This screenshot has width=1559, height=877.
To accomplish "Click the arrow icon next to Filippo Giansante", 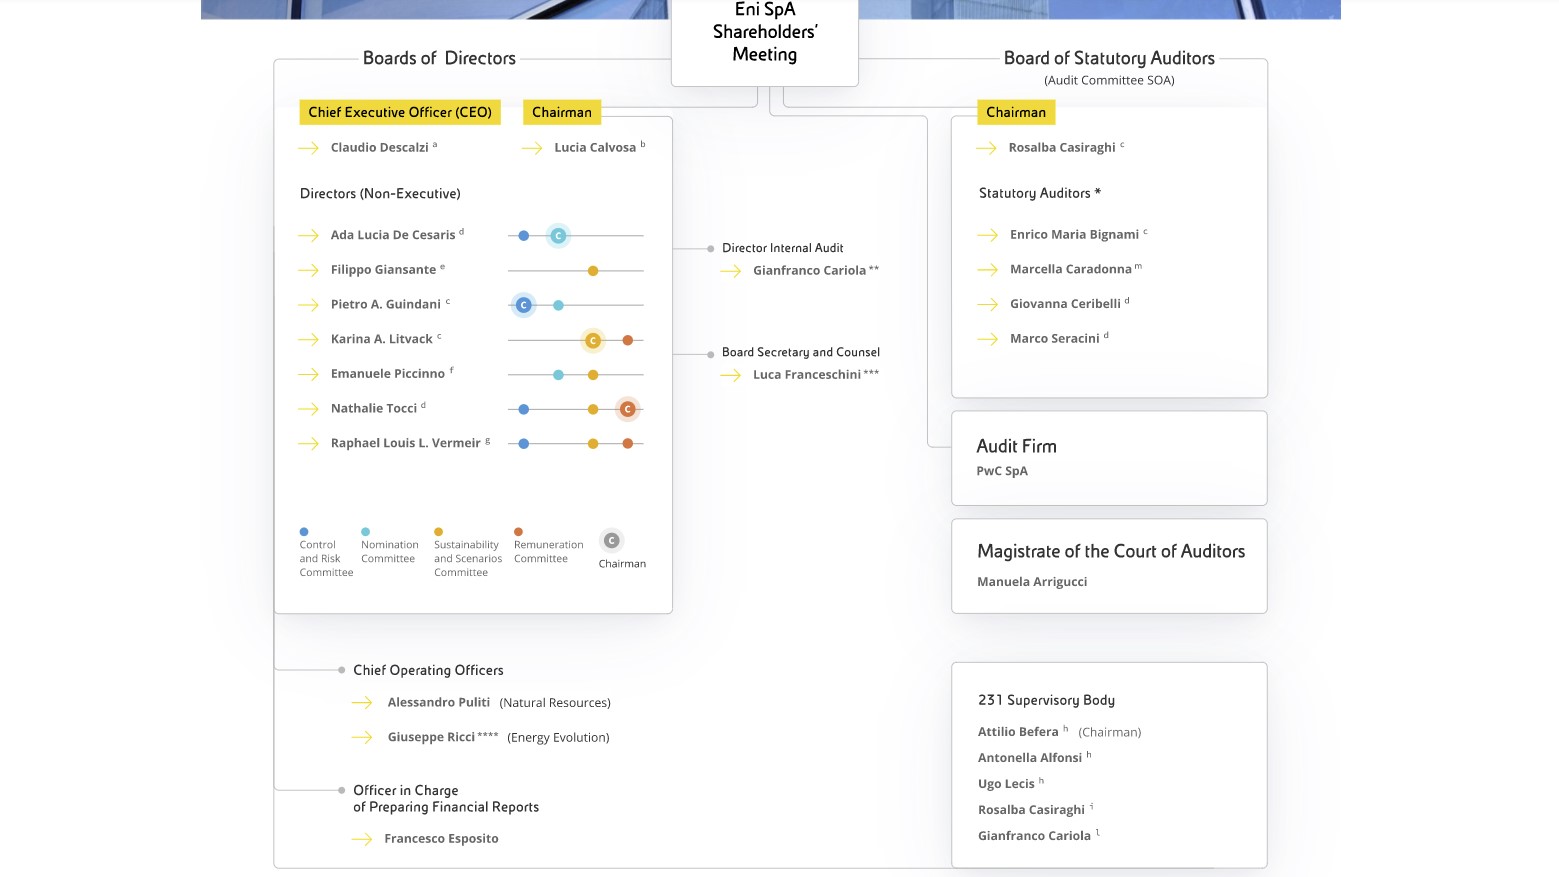I will 308,270.
